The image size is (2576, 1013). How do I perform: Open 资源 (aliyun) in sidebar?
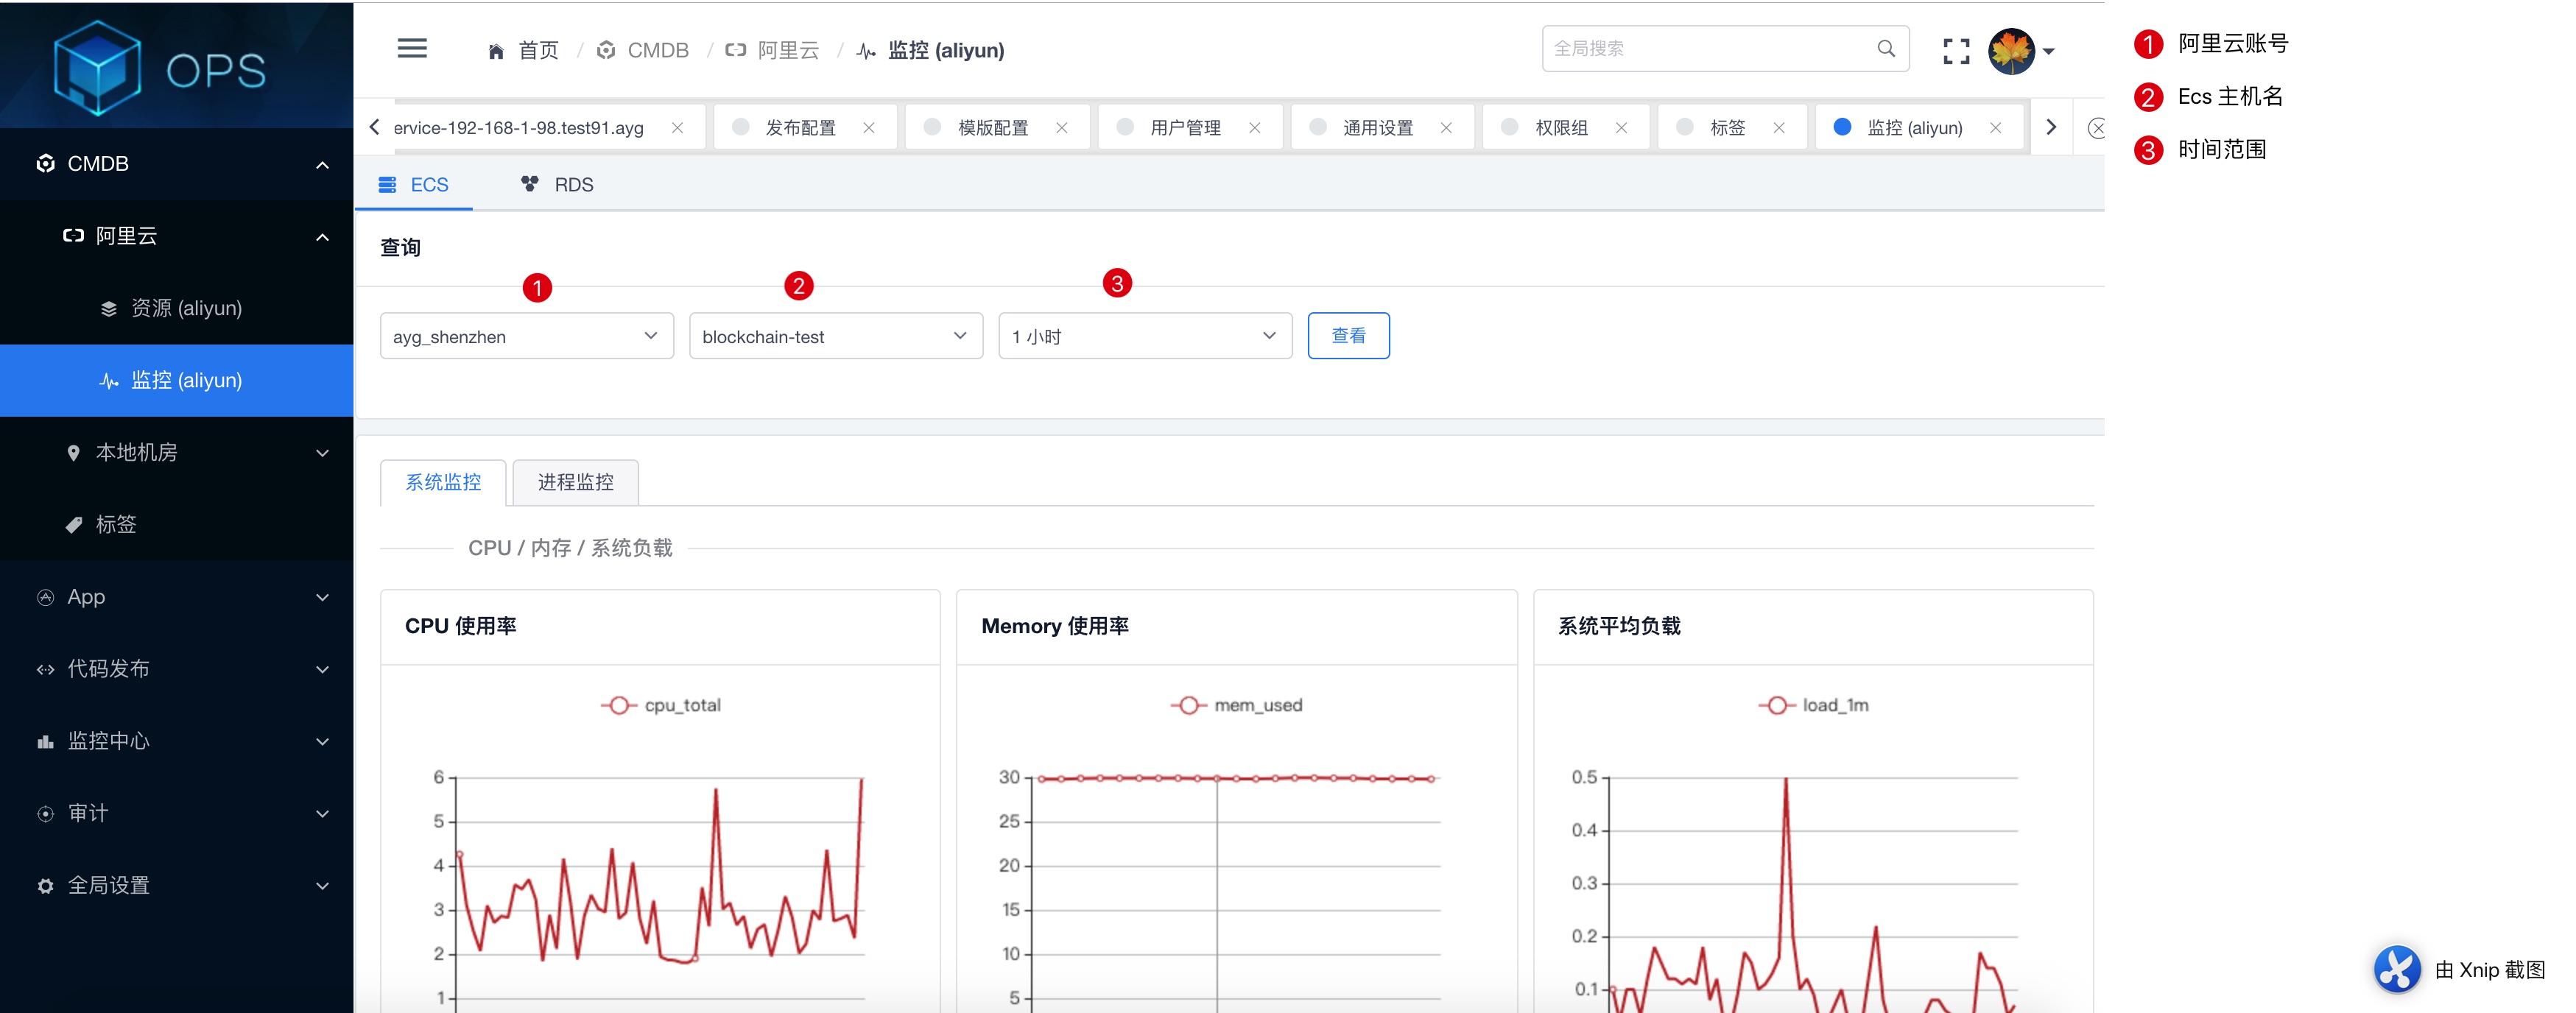(186, 308)
